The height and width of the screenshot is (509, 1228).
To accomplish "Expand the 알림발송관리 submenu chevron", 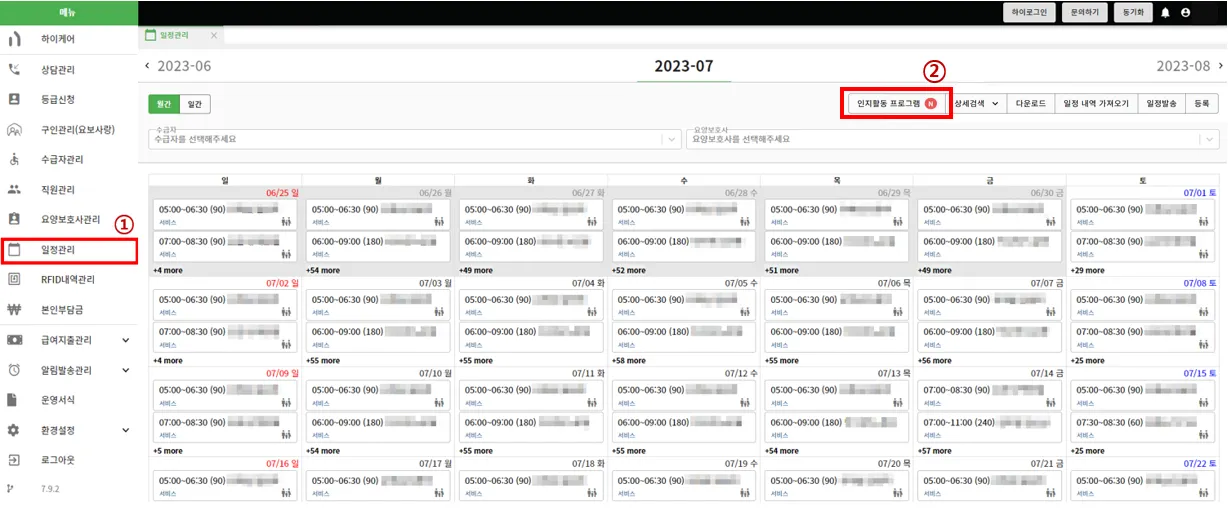I will click(x=125, y=370).
